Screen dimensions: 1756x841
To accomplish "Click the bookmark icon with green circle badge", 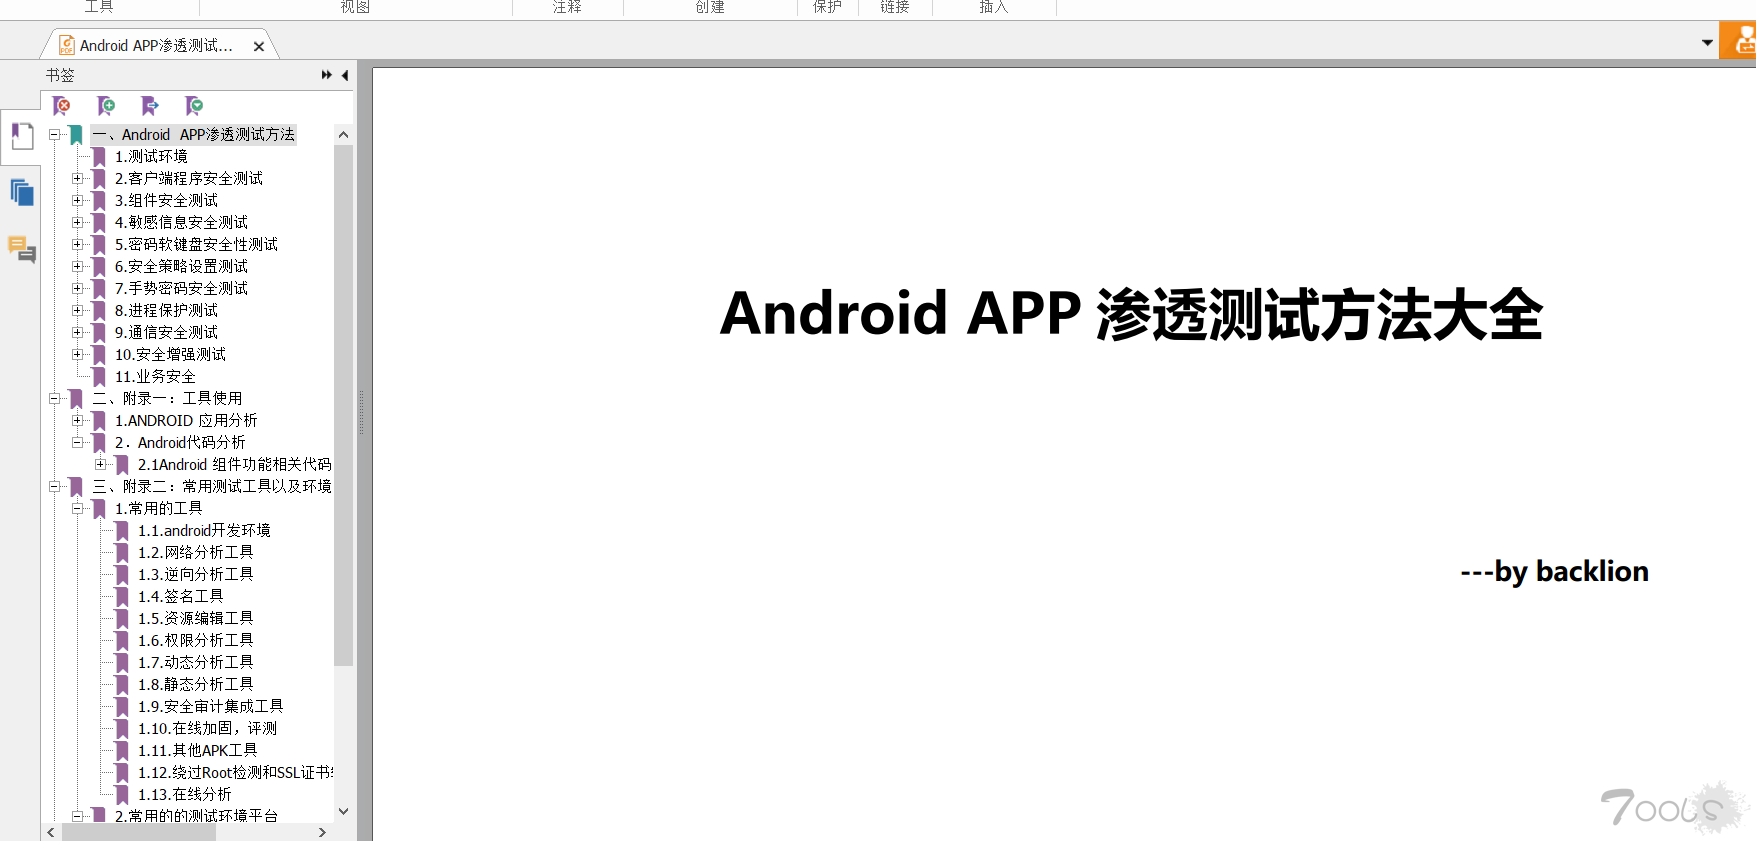I will (194, 105).
